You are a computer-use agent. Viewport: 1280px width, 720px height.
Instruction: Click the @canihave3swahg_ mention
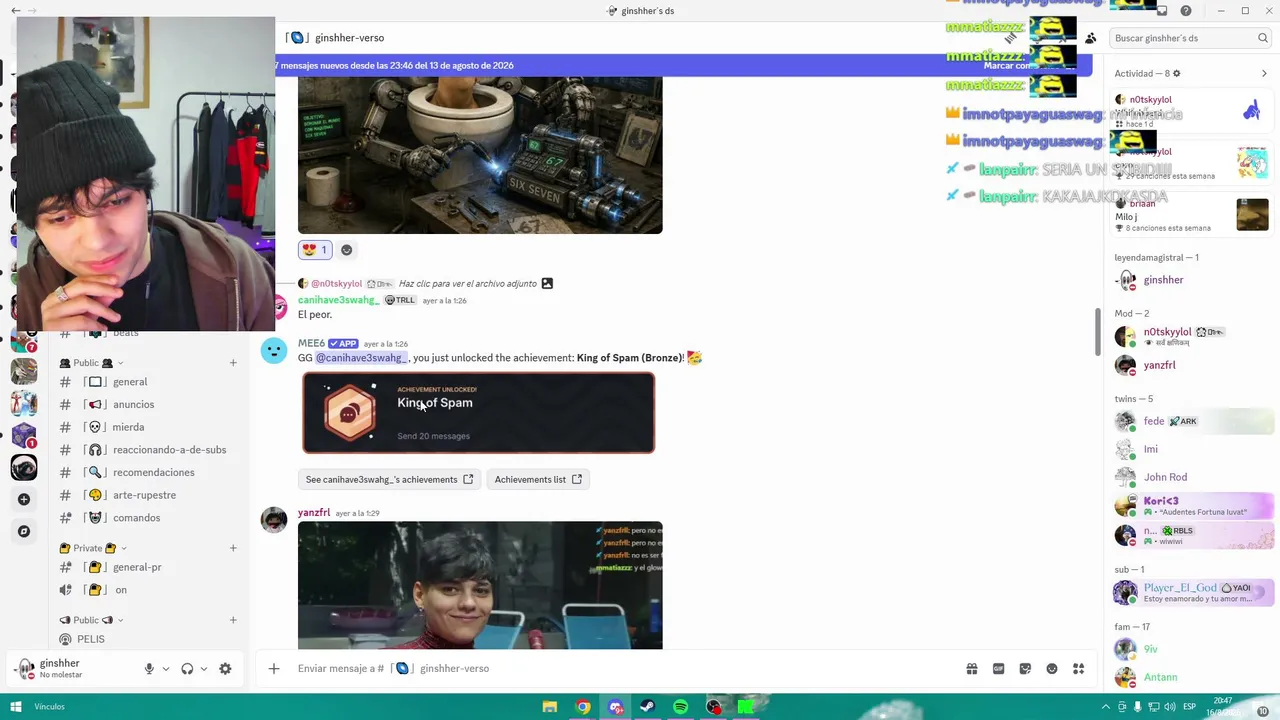(362, 358)
